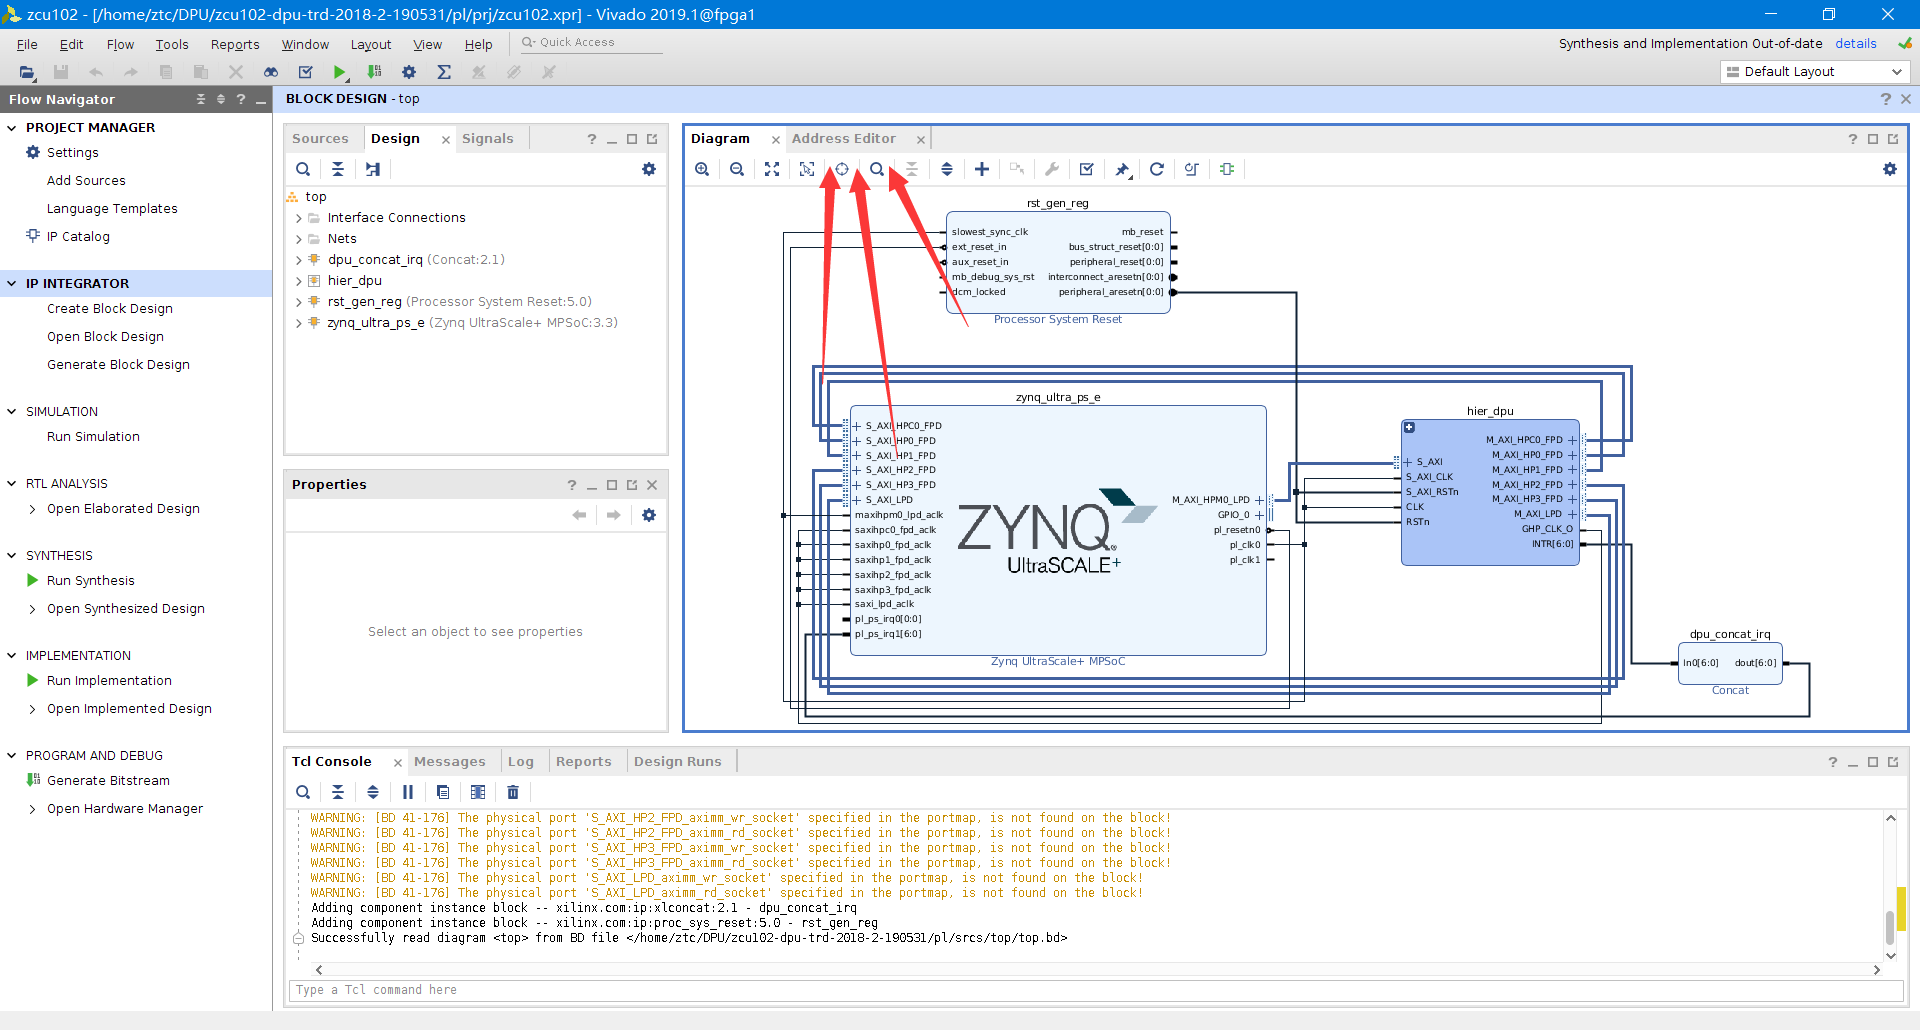
Task: Select the dpu_concat_irq Concat block
Action: [1730, 664]
